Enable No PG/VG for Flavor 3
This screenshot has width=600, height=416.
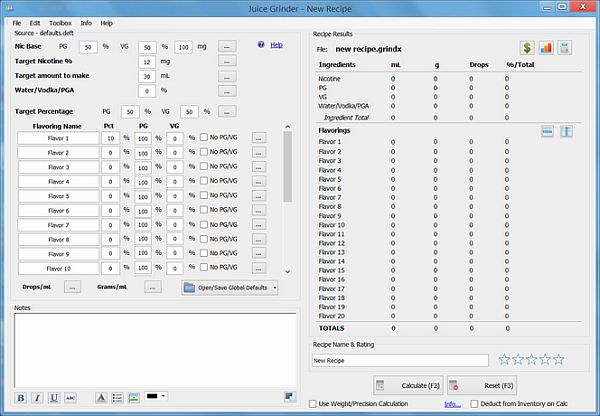[x=204, y=166]
